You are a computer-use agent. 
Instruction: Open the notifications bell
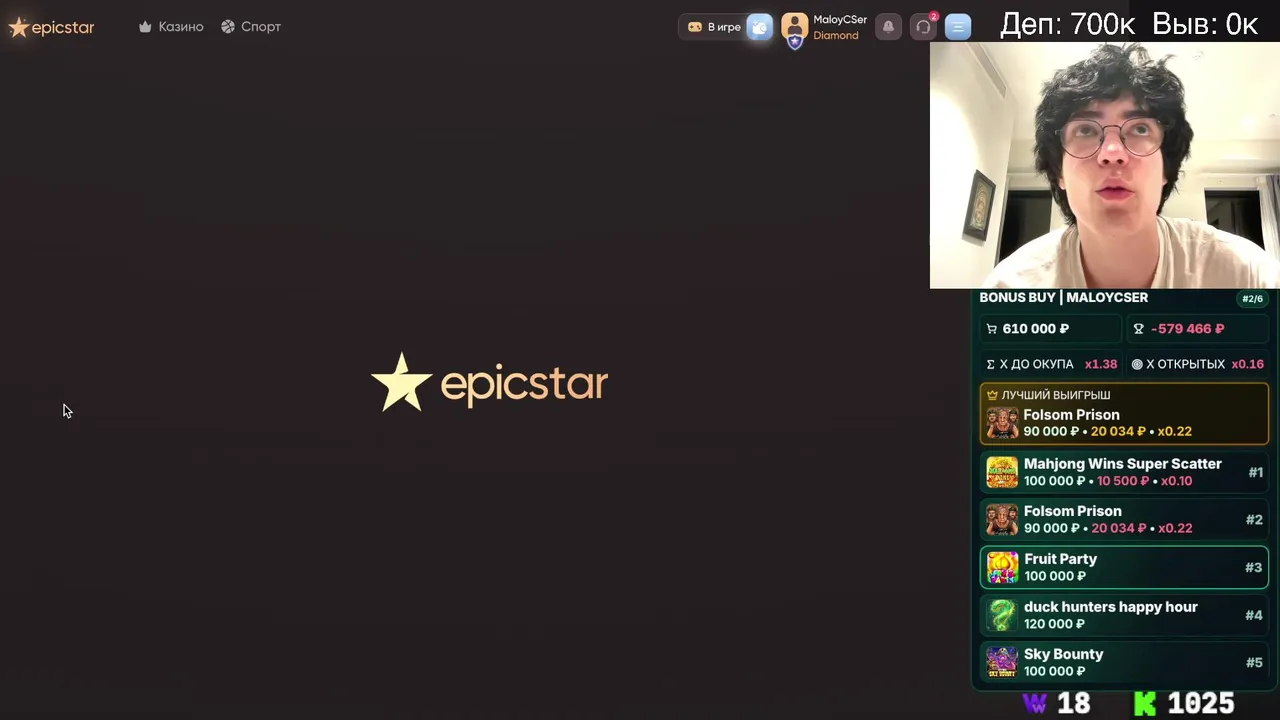[888, 27]
